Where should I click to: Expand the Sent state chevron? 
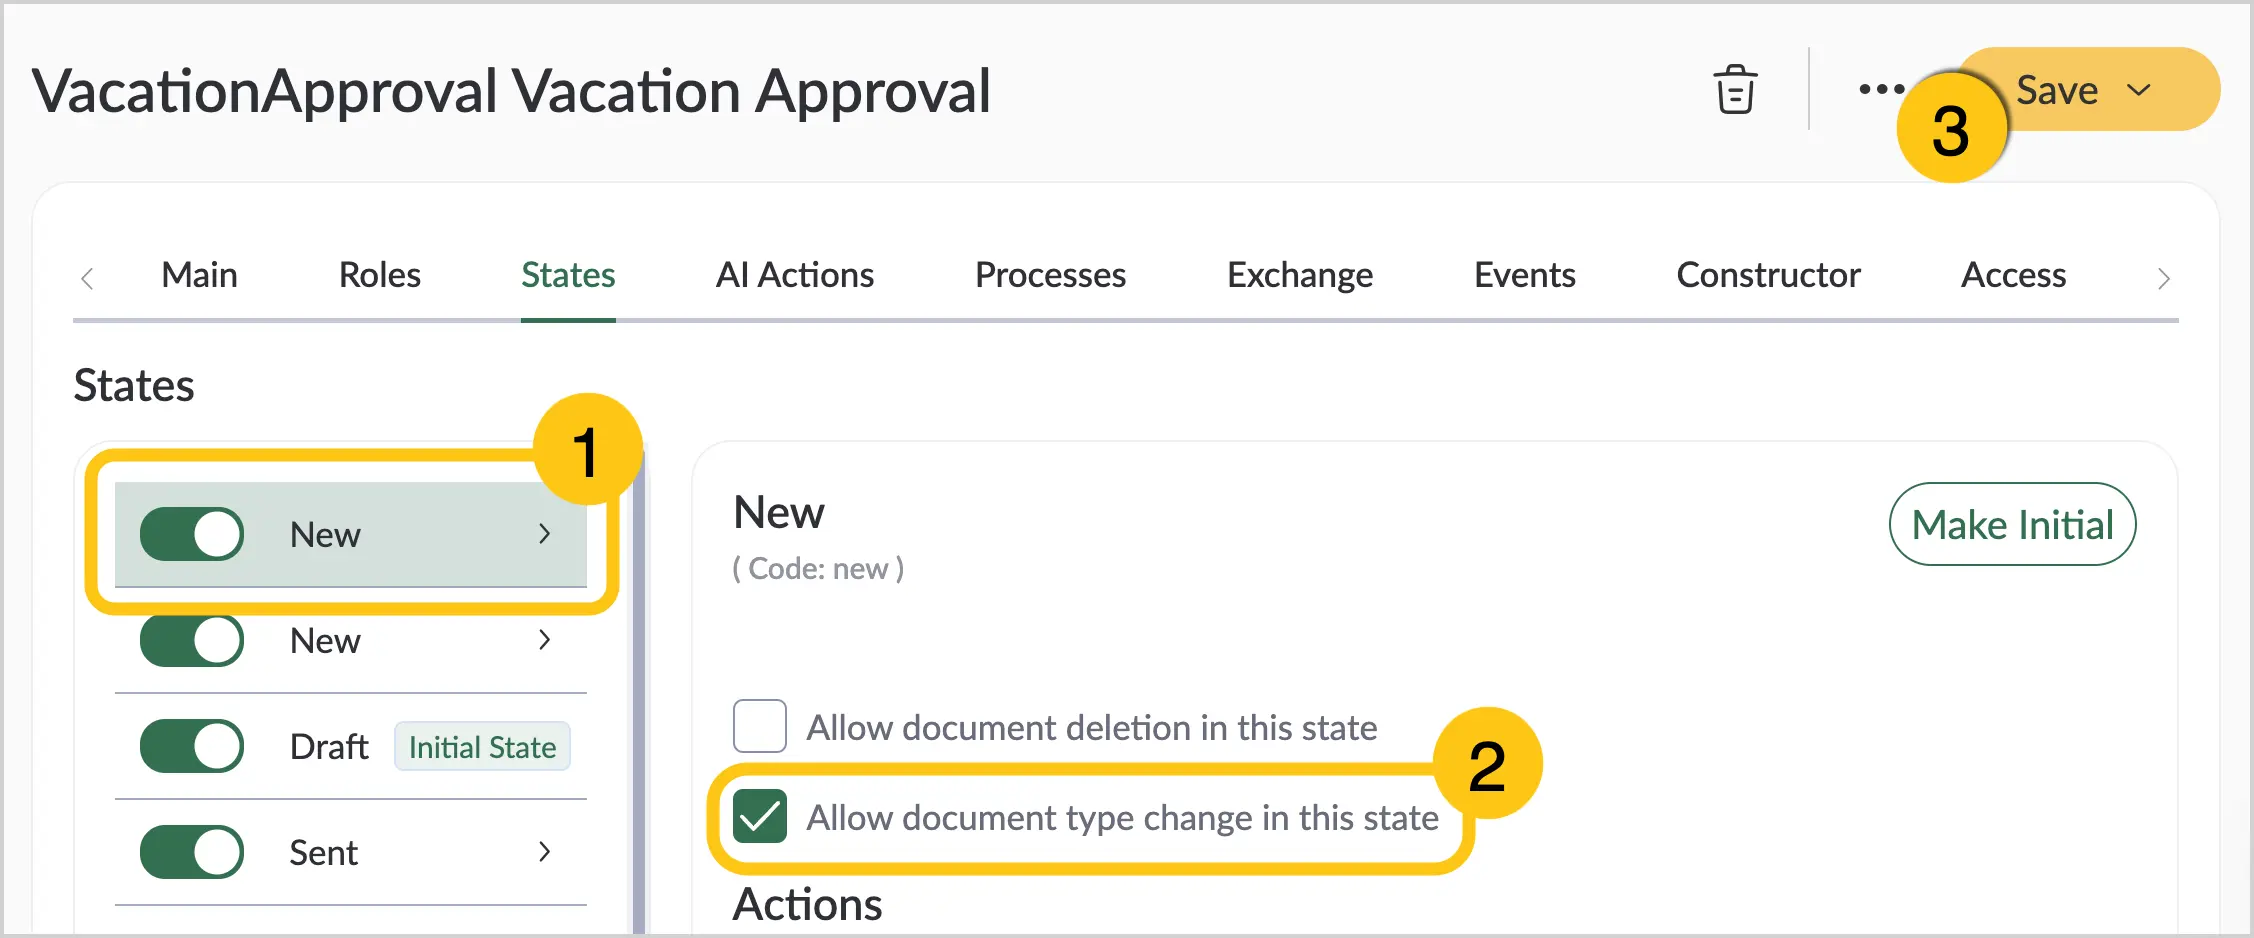(x=544, y=852)
